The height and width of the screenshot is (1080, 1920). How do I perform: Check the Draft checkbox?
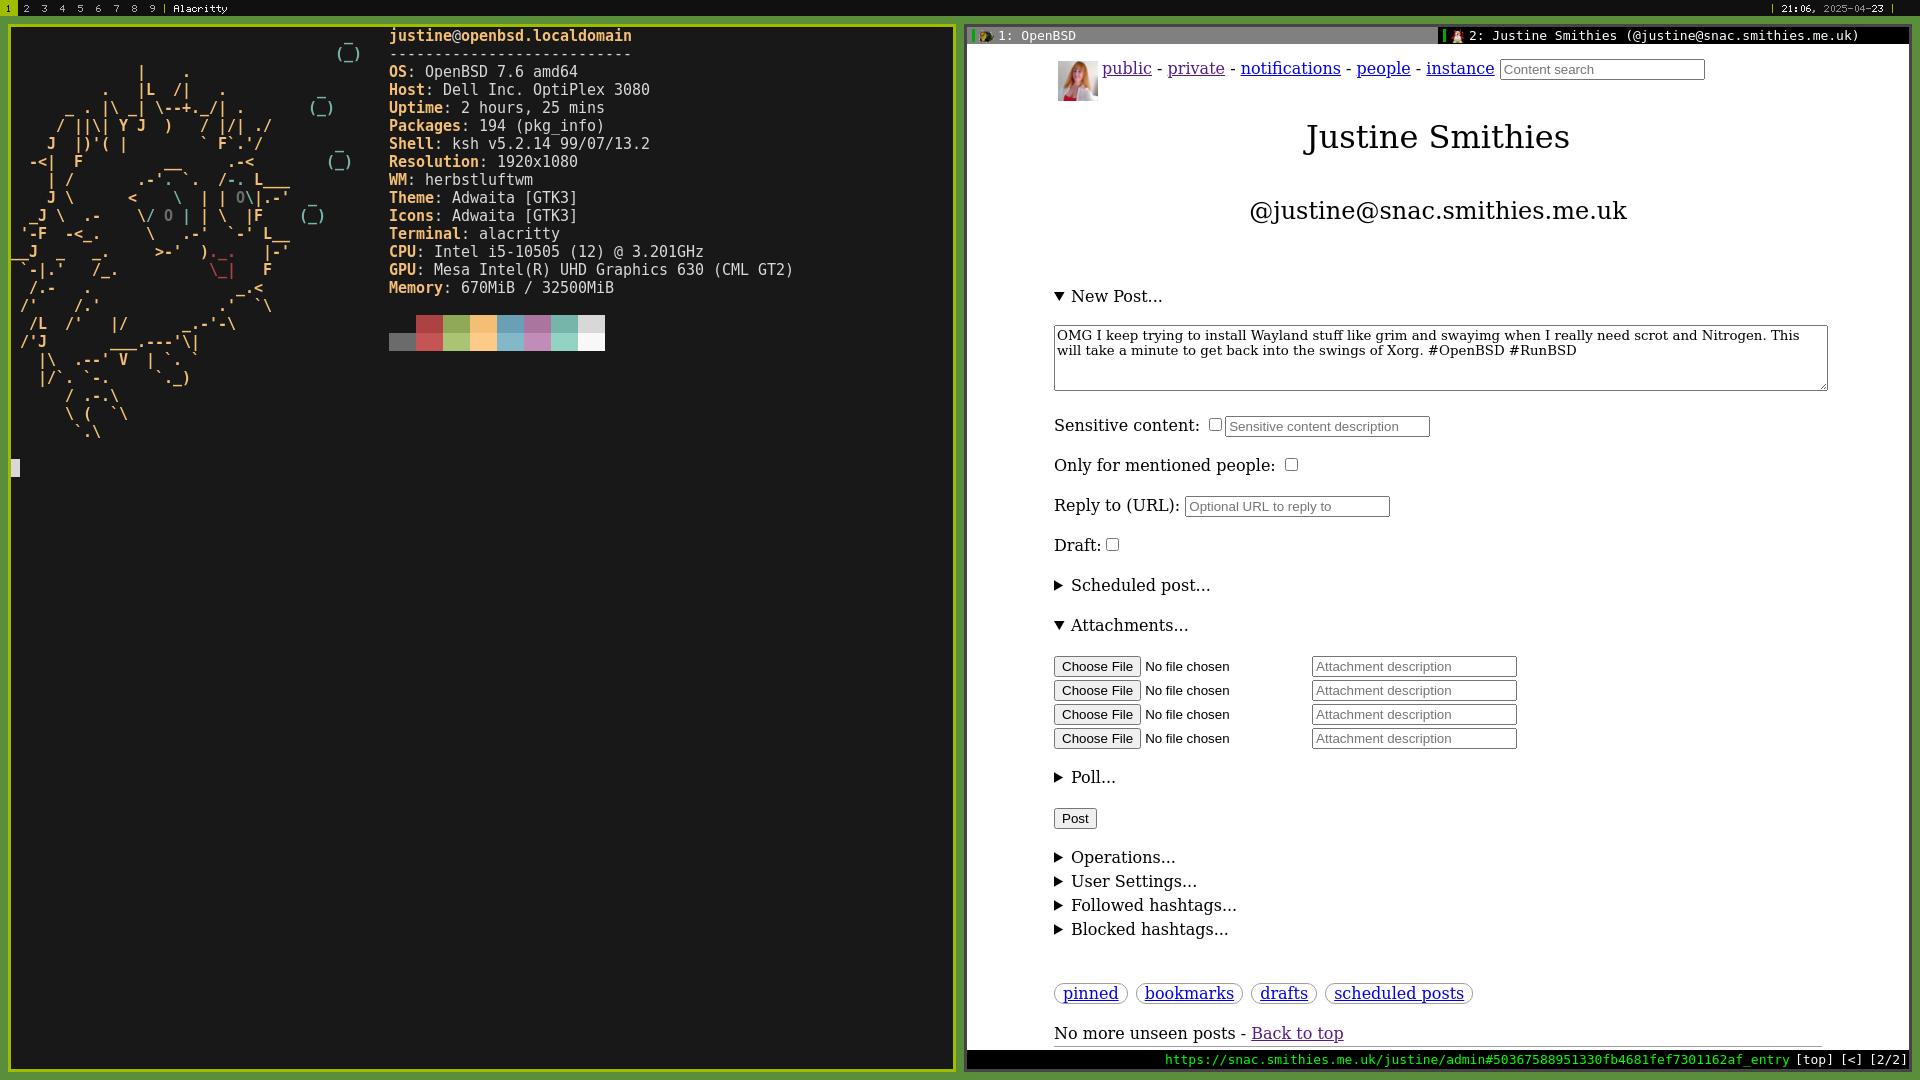coord(1112,545)
